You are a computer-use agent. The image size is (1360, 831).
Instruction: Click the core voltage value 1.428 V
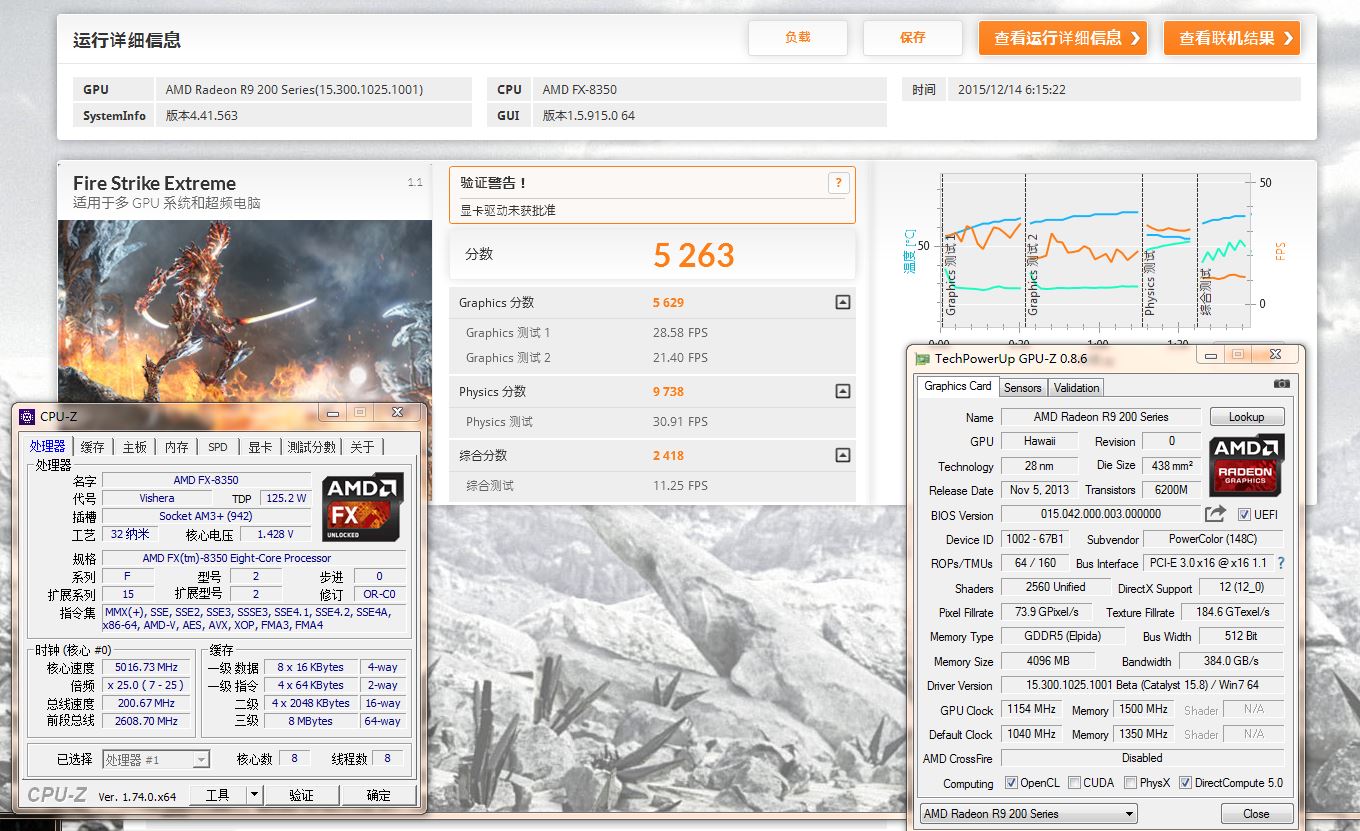[x=275, y=535]
